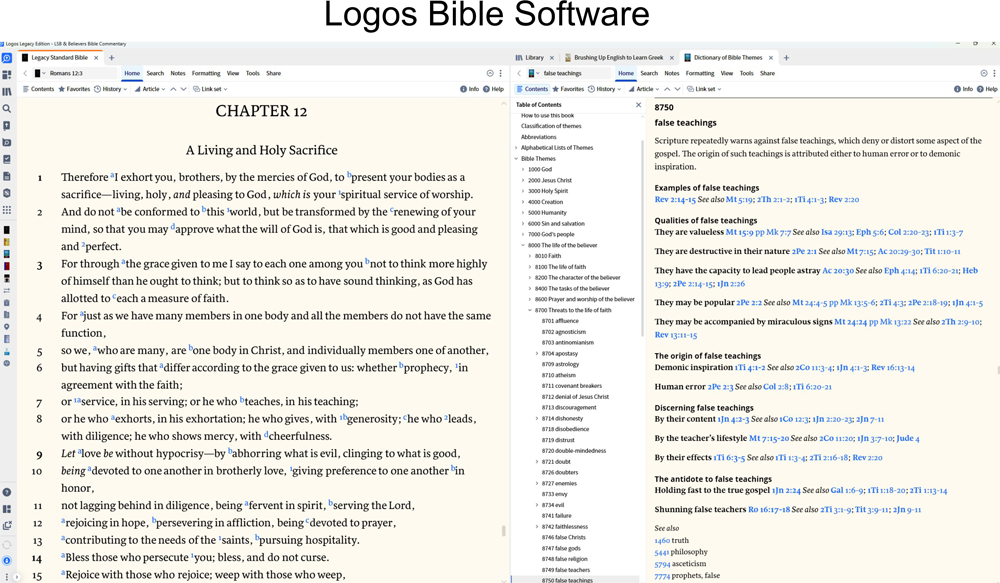Switch to Brushing Up English to Learn Greek tab
Viewport: 1000px width, 583px height.
[x=614, y=57]
